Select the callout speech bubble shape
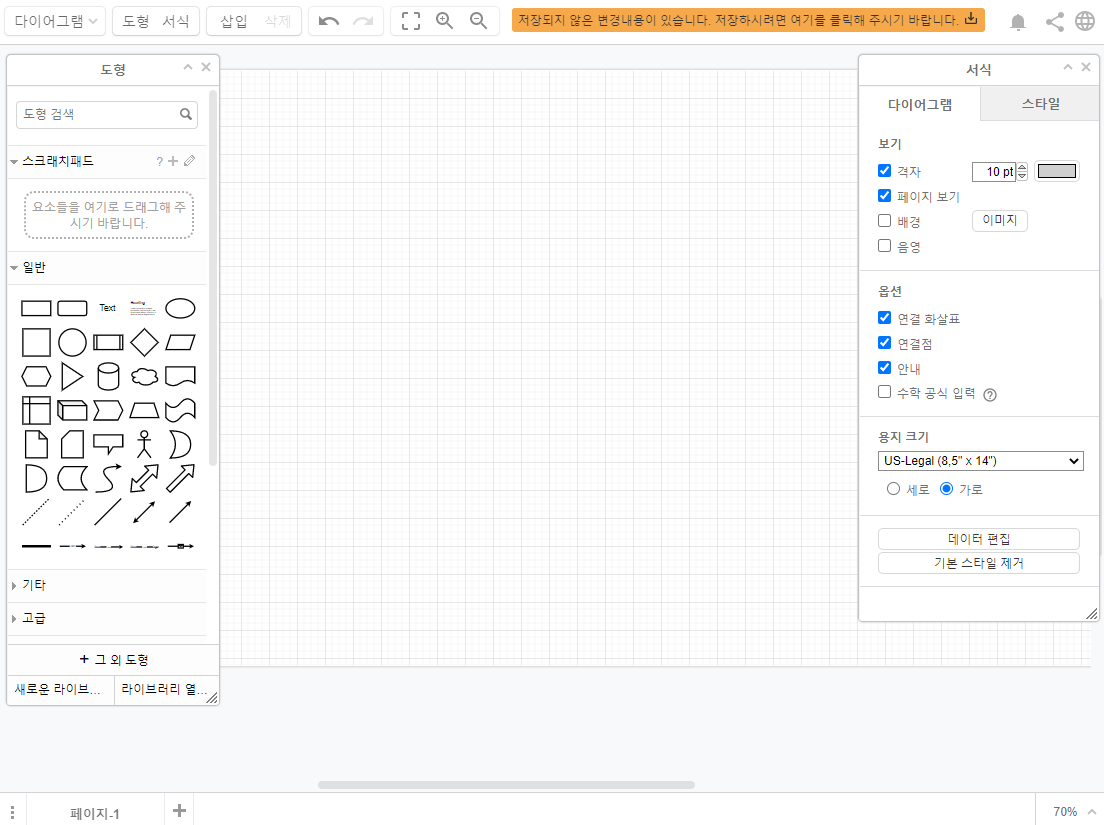This screenshot has height=825, width=1104. click(108, 444)
